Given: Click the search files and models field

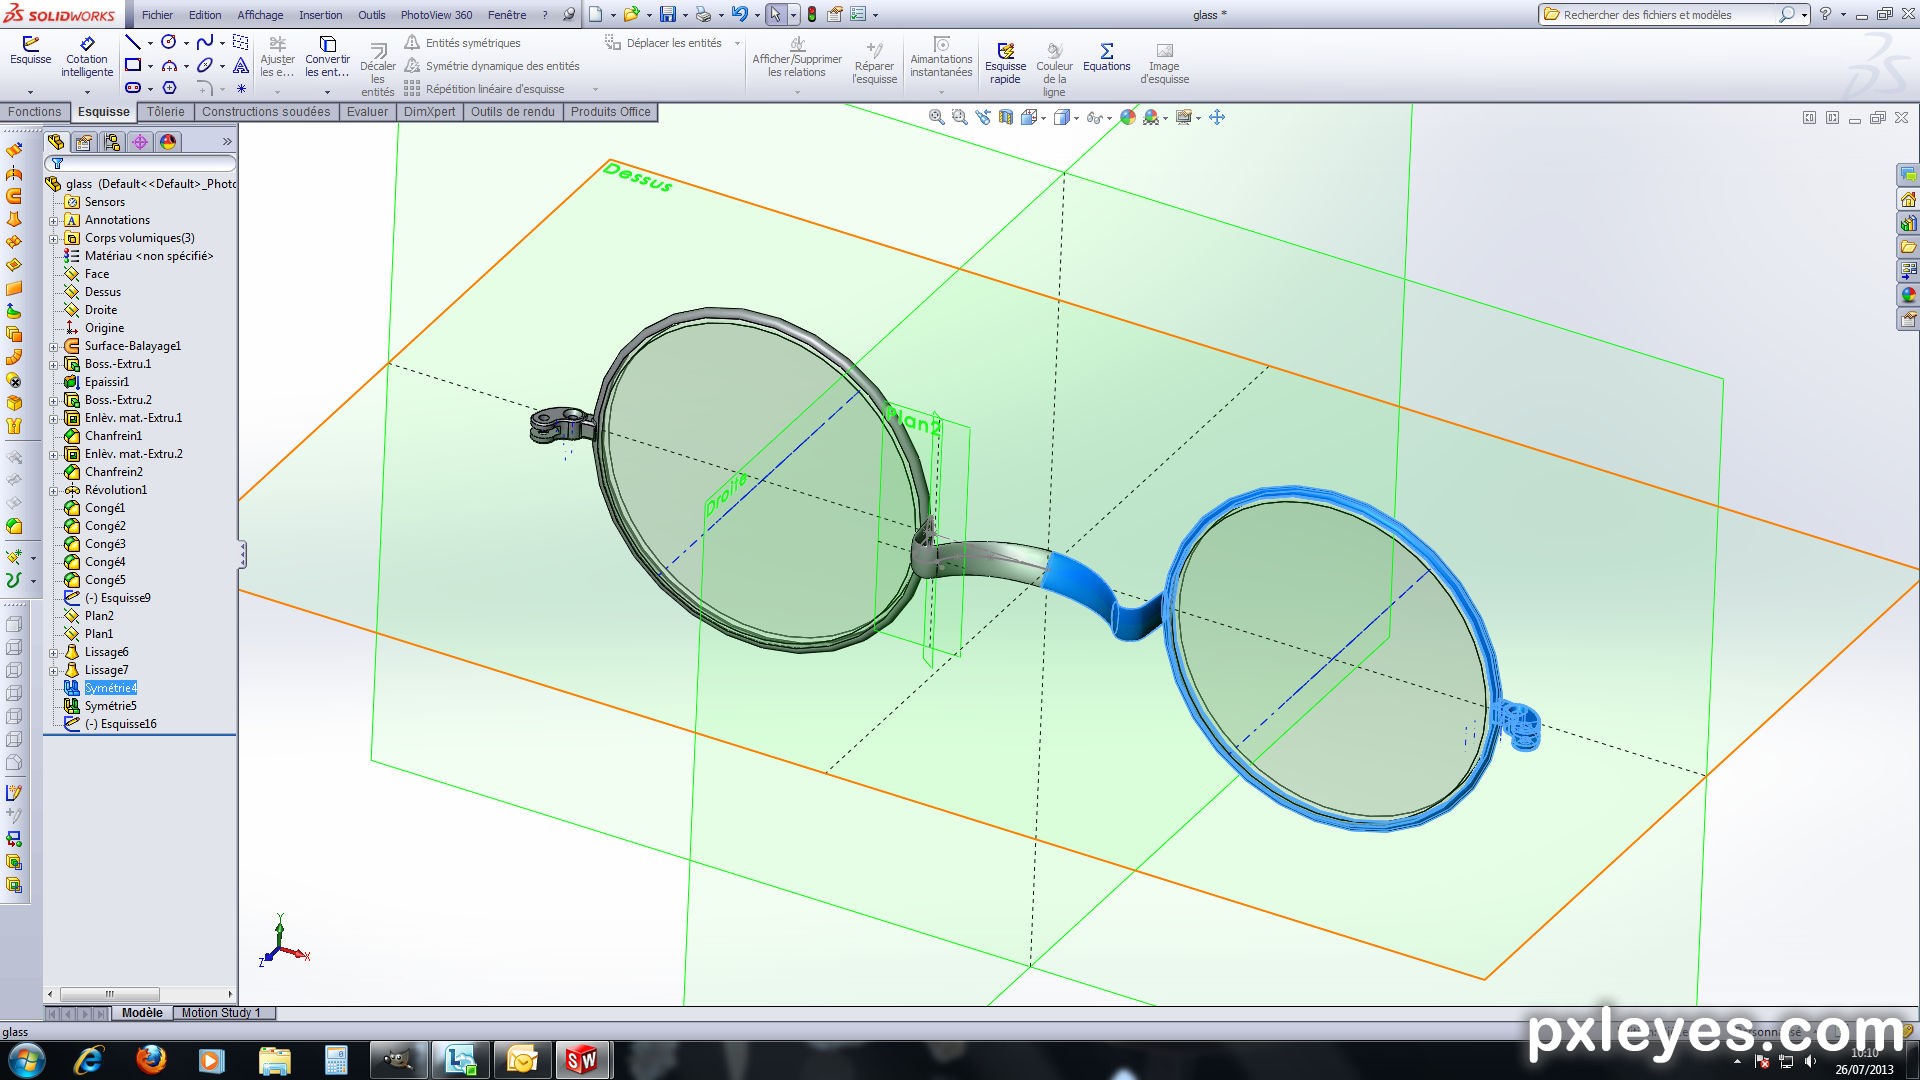Looking at the screenshot, I should 1660,15.
